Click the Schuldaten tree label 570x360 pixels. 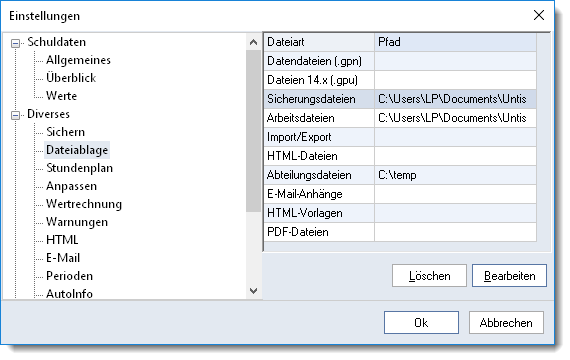(x=56, y=42)
